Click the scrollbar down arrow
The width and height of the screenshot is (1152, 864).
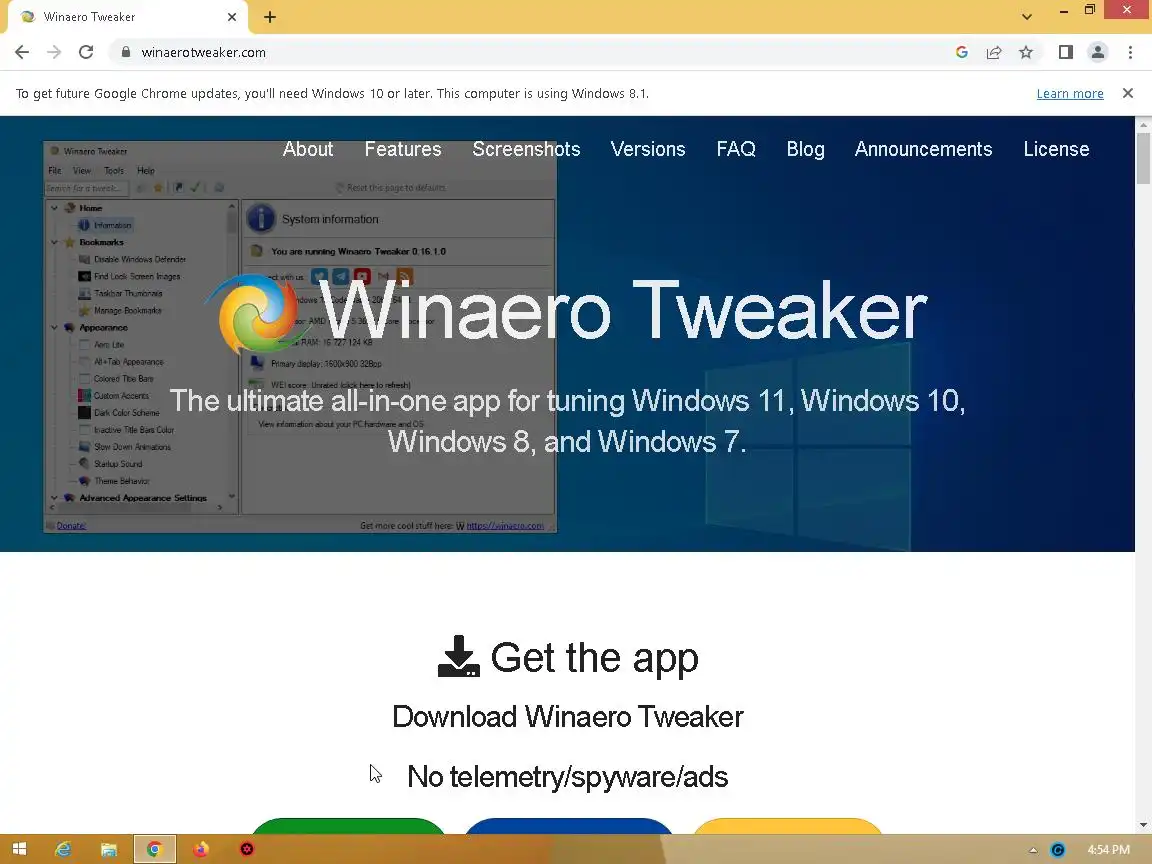1143,826
